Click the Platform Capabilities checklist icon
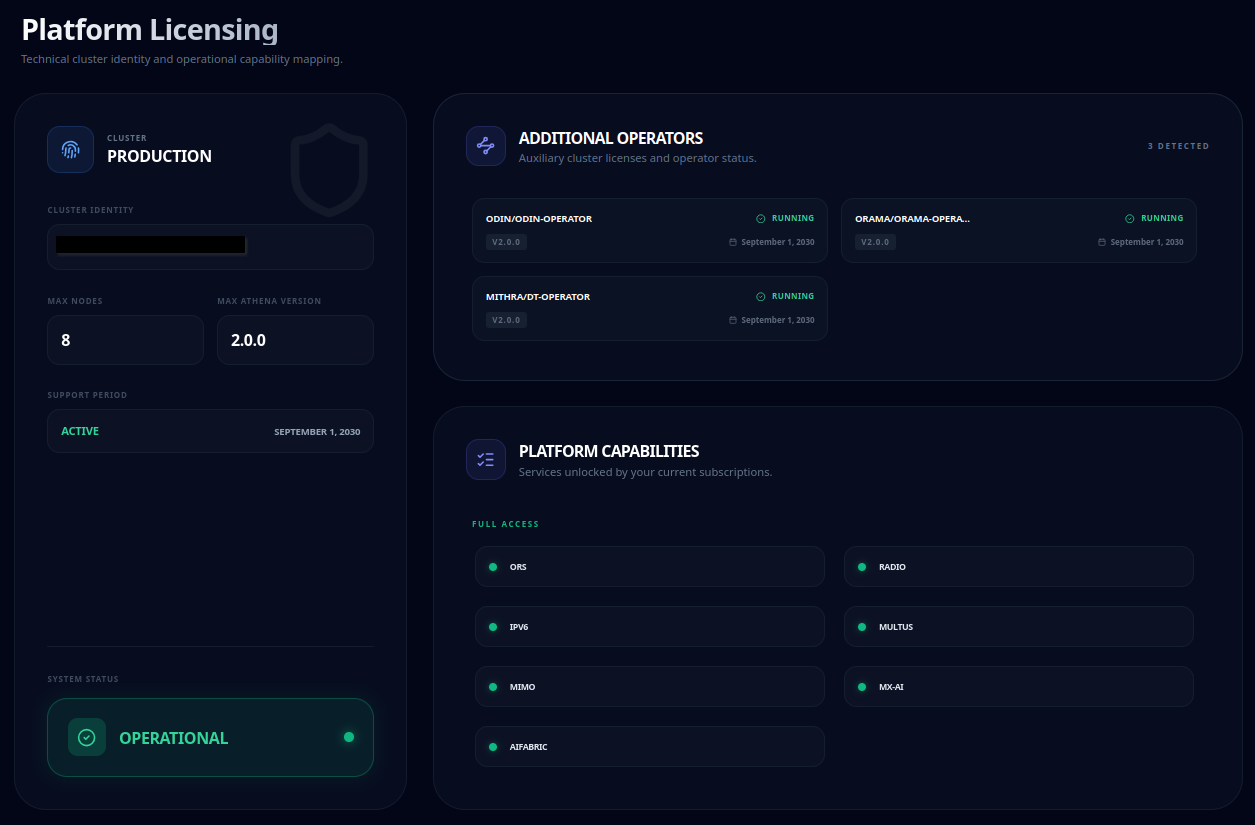This screenshot has width=1255, height=825. click(486, 459)
